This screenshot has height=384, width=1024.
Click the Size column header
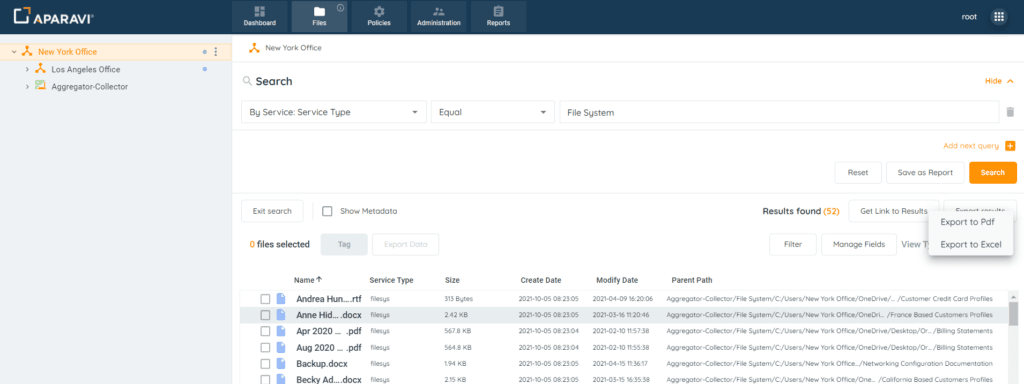(x=452, y=280)
